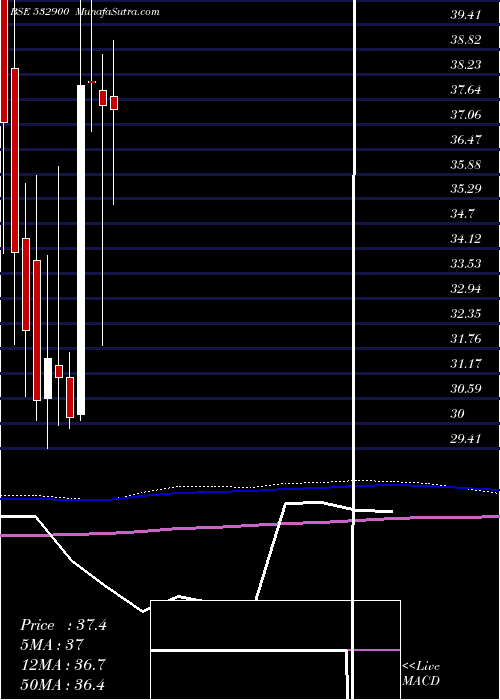
Task: Click the tiny red doji candle near 37.8
Action: click(92, 82)
